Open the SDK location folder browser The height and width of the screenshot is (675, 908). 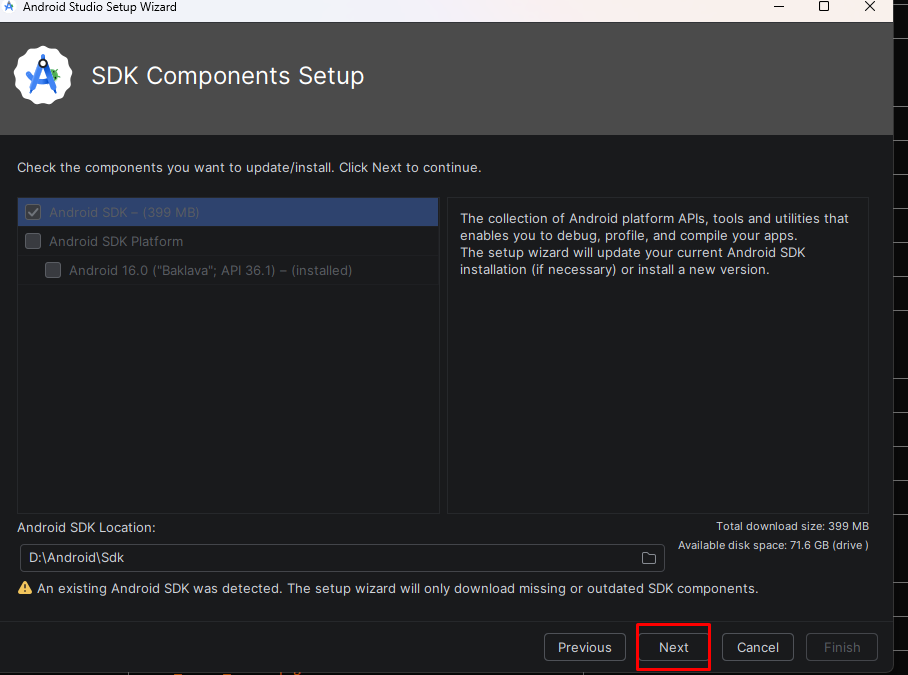tap(649, 558)
